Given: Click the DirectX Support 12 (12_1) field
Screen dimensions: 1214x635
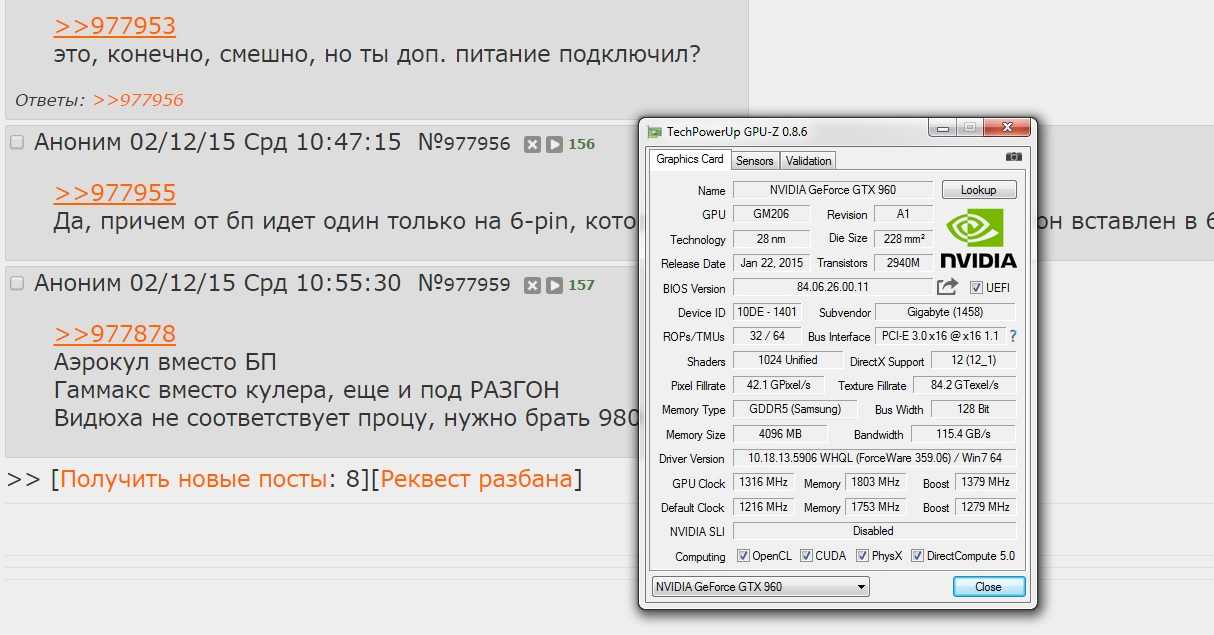Looking at the screenshot, I should 974,360.
